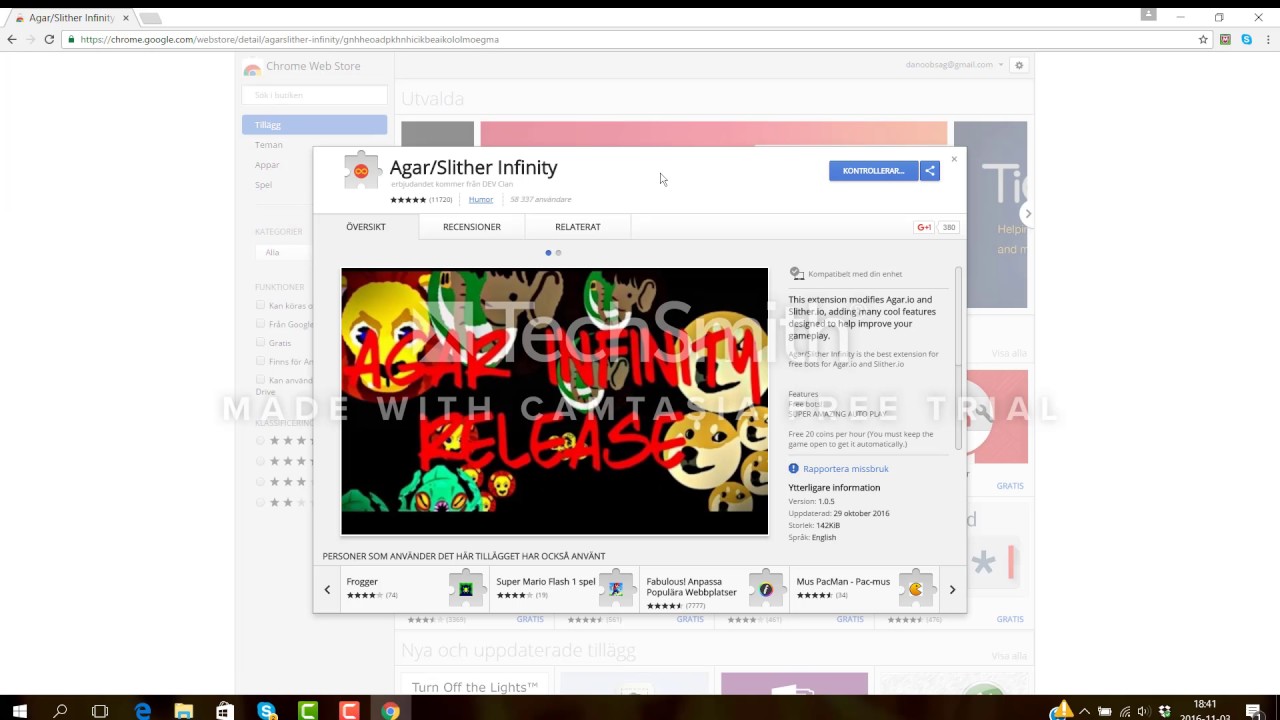The image size is (1280, 720).
Task: Select Appar in the sidebar
Action: point(267,165)
